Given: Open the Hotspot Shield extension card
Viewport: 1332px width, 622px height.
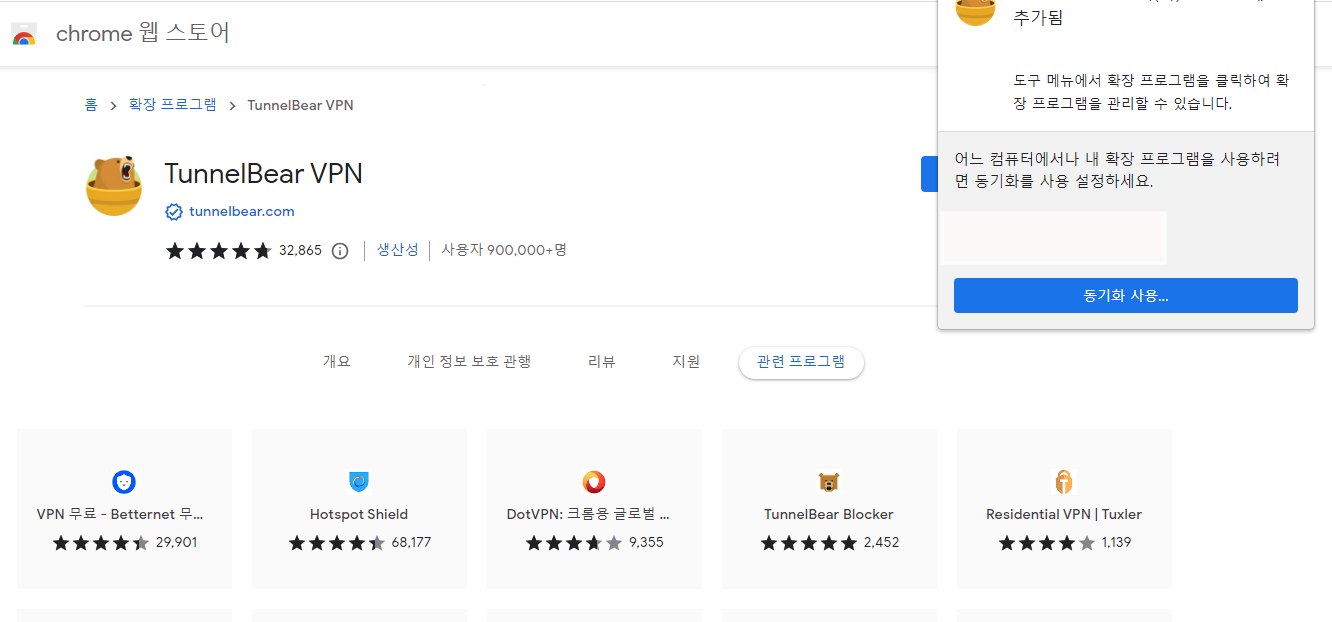Looking at the screenshot, I should click(x=359, y=509).
